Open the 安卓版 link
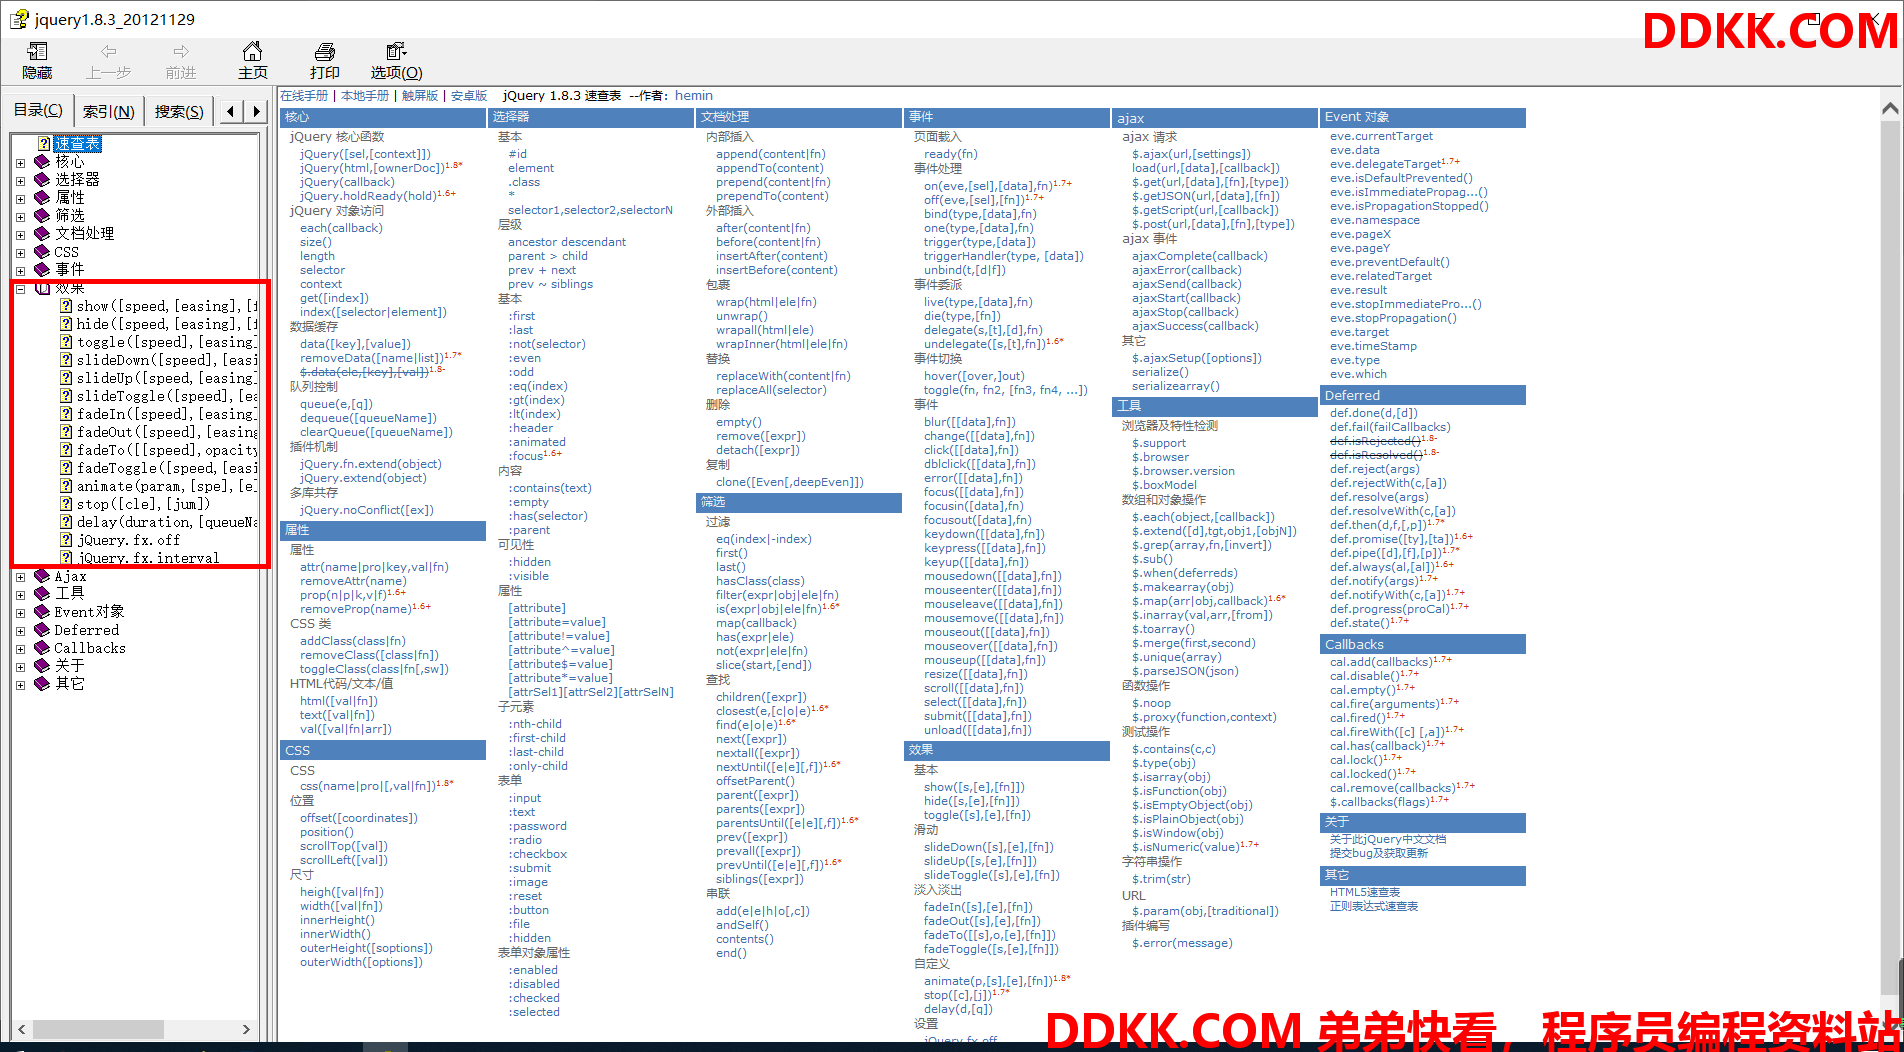 click(x=469, y=96)
